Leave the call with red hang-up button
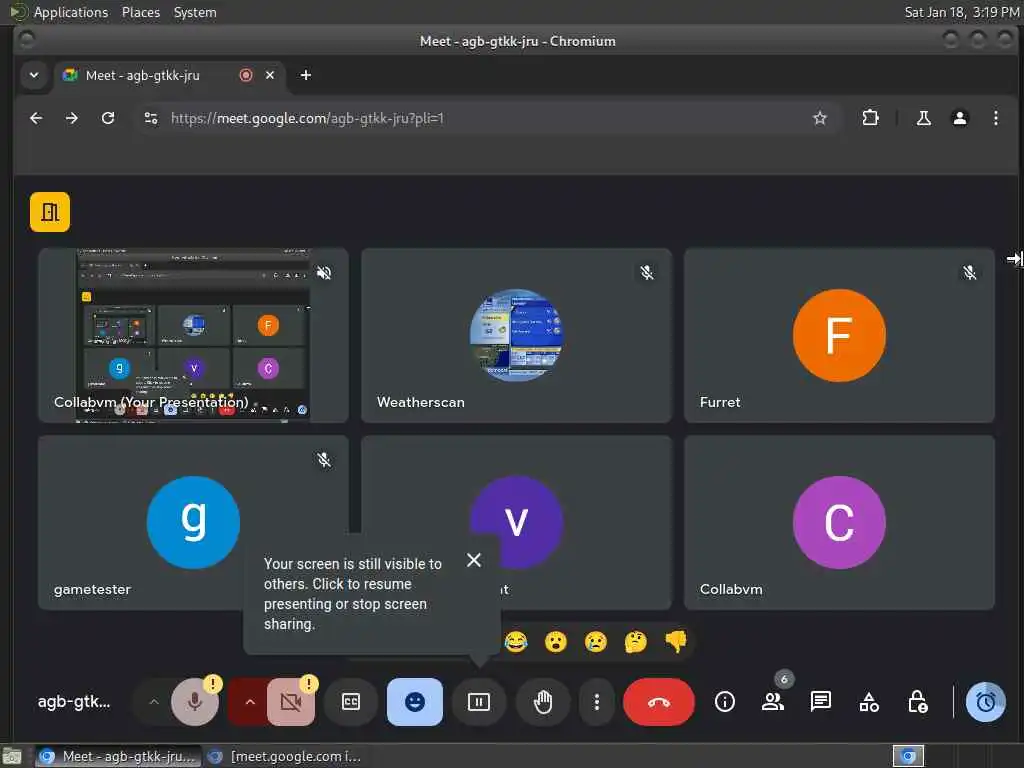1024x768 pixels. coord(659,702)
